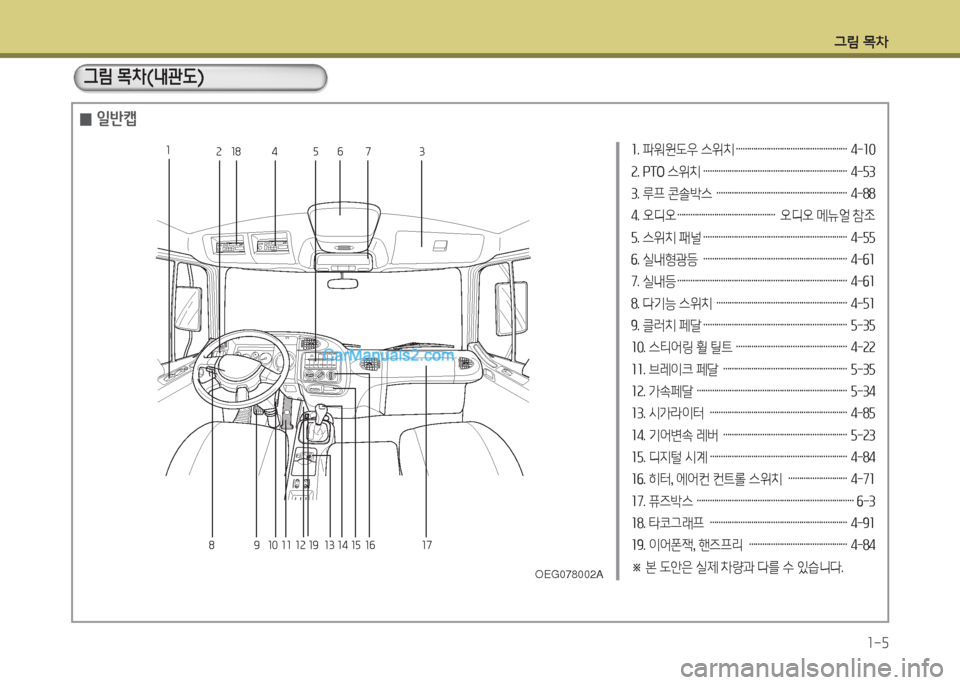The width and height of the screenshot is (960, 685).
Task: Click the figure code OEG078002A
Action: [569, 574]
